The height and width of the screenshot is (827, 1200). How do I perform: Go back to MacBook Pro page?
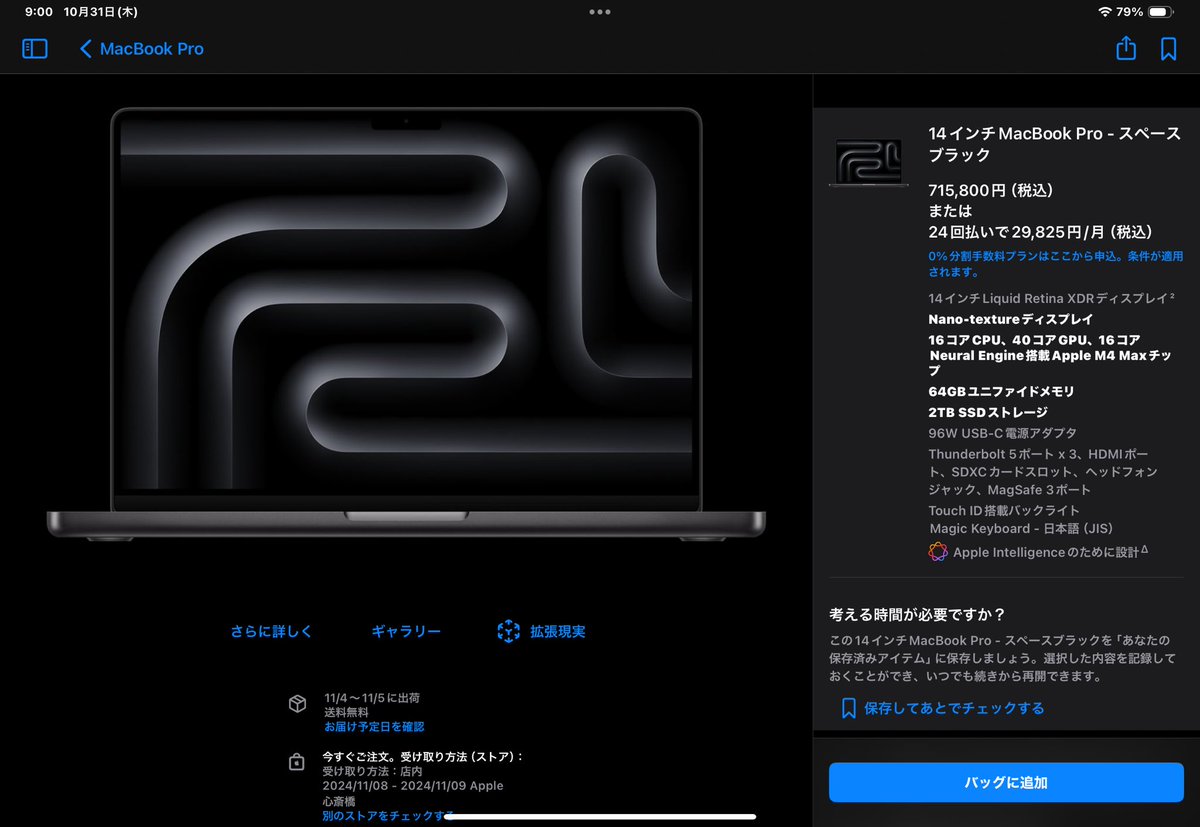tap(141, 48)
